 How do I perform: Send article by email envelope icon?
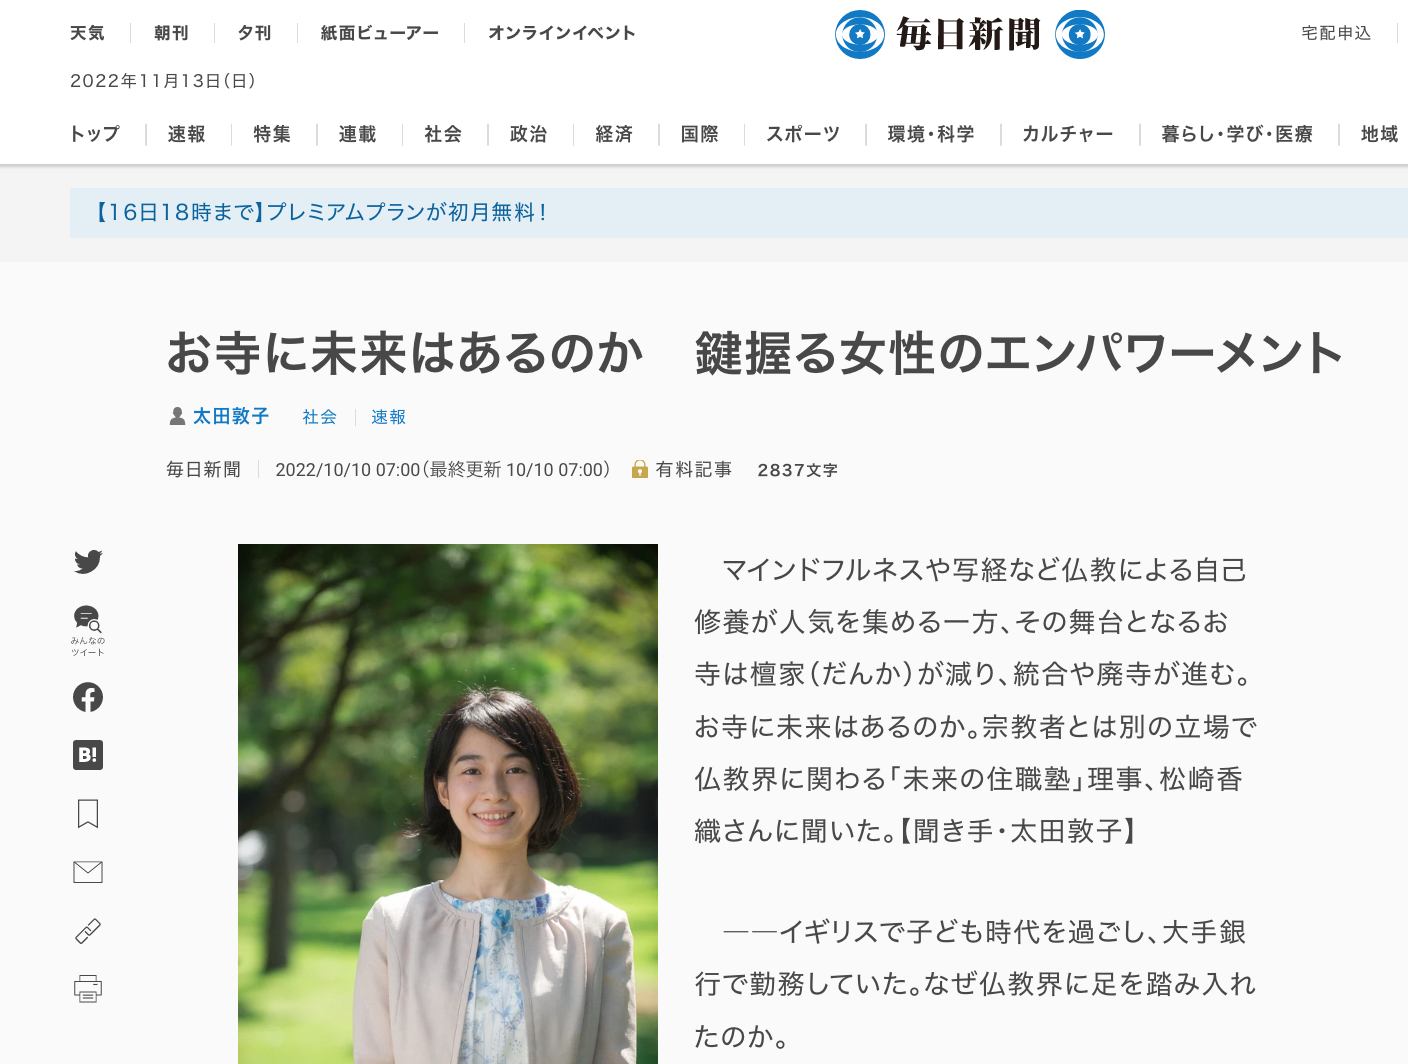[x=88, y=872]
